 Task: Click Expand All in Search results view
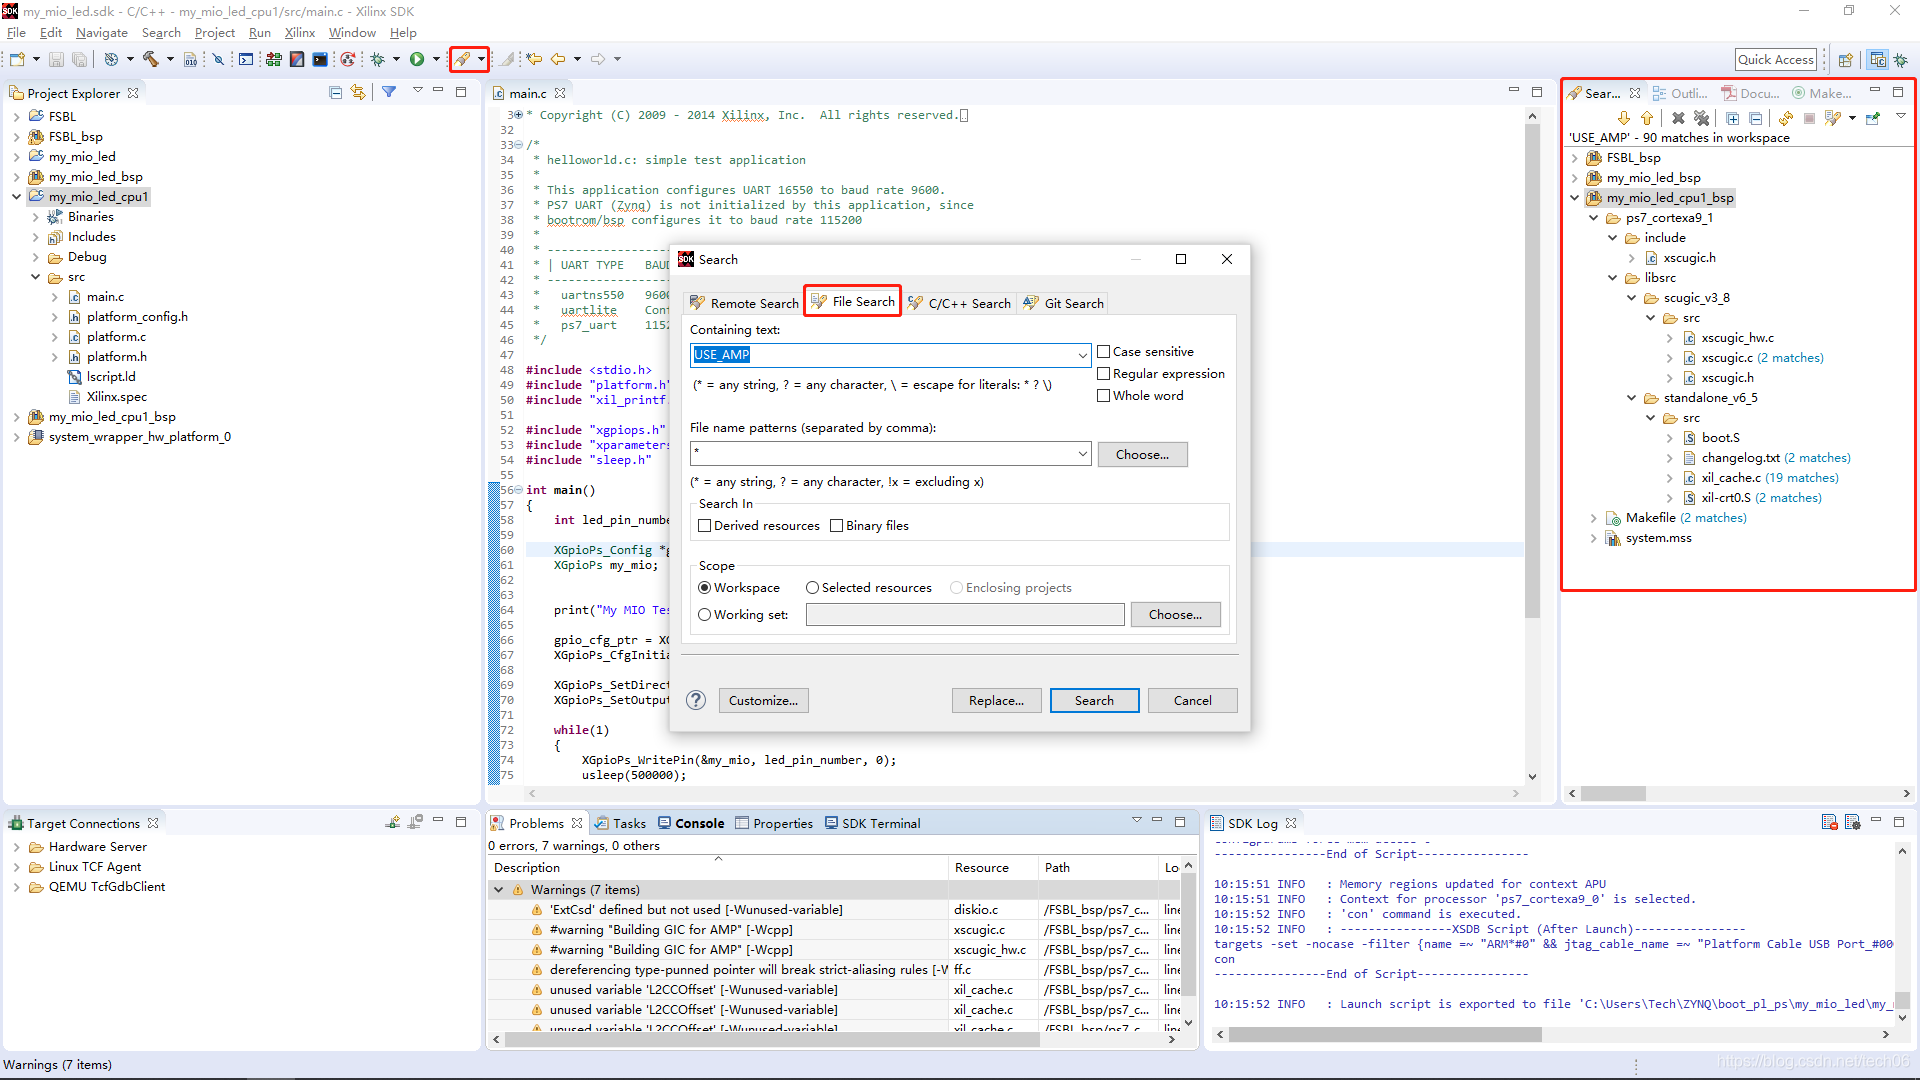(1733, 118)
